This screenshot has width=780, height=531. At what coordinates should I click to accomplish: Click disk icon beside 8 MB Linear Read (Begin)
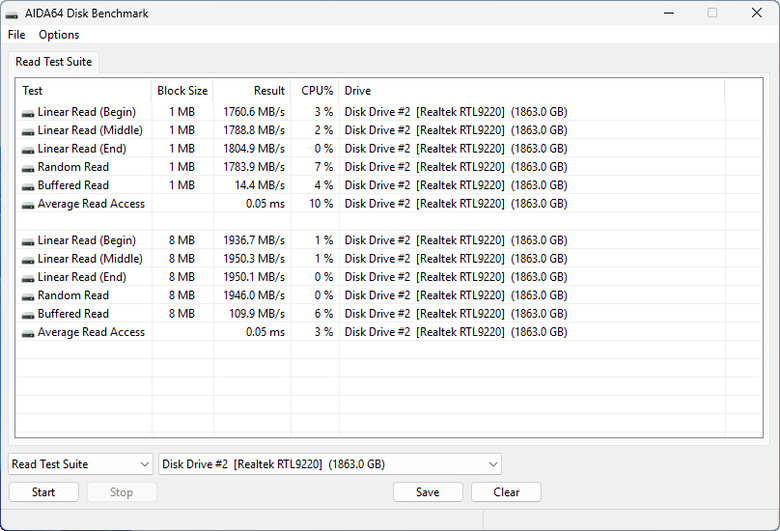pyautogui.click(x=28, y=241)
